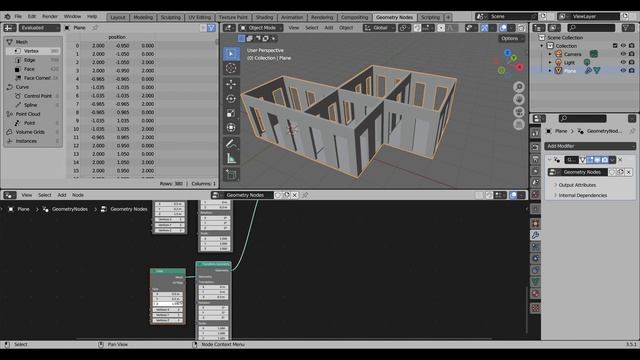The height and width of the screenshot is (360, 640).
Task: Toggle Collection exclude checkbox in outliner
Action: click(615, 46)
